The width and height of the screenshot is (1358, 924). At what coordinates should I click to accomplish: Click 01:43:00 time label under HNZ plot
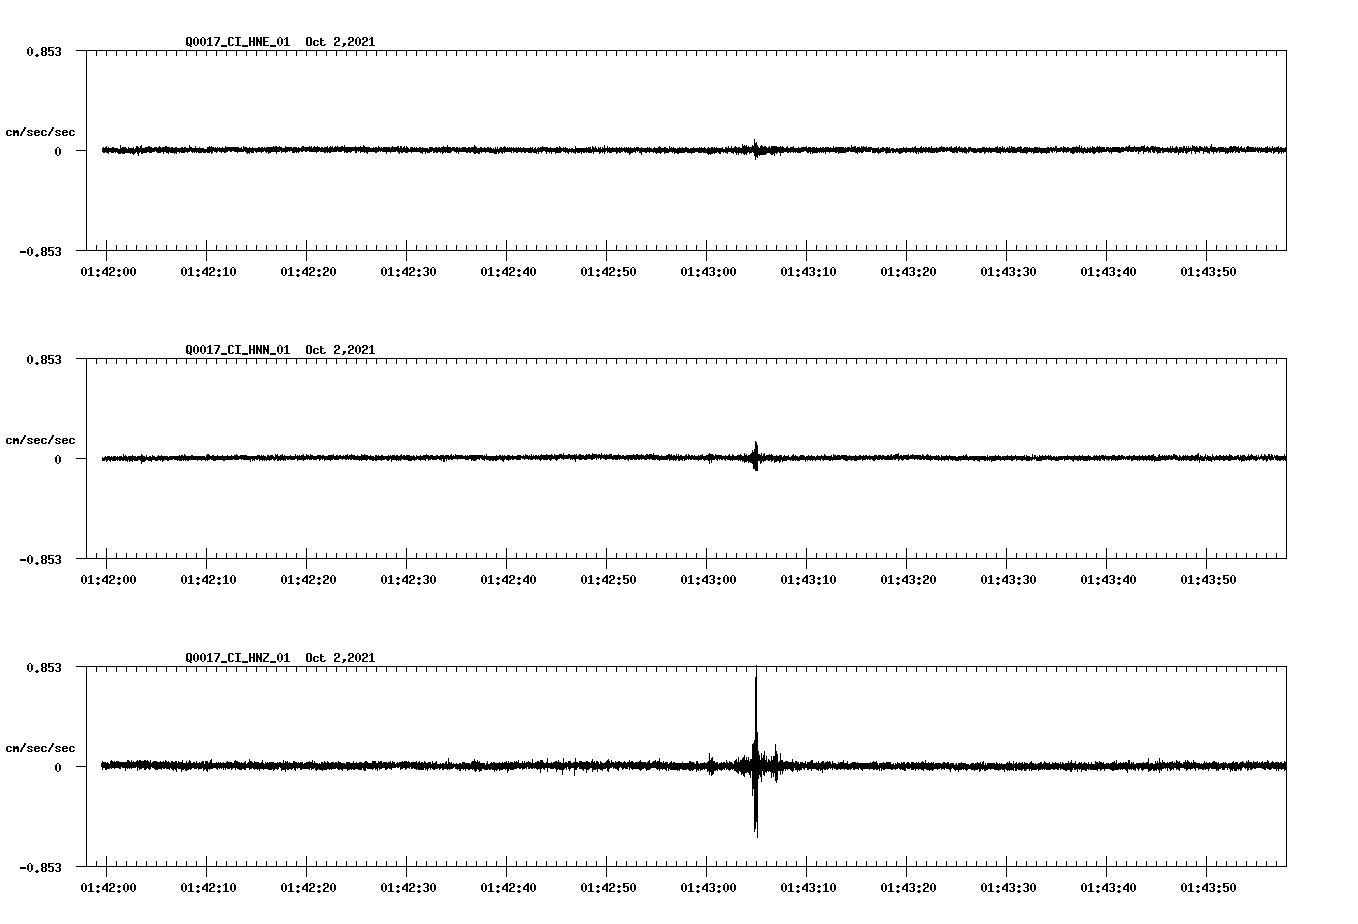coord(708,888)
